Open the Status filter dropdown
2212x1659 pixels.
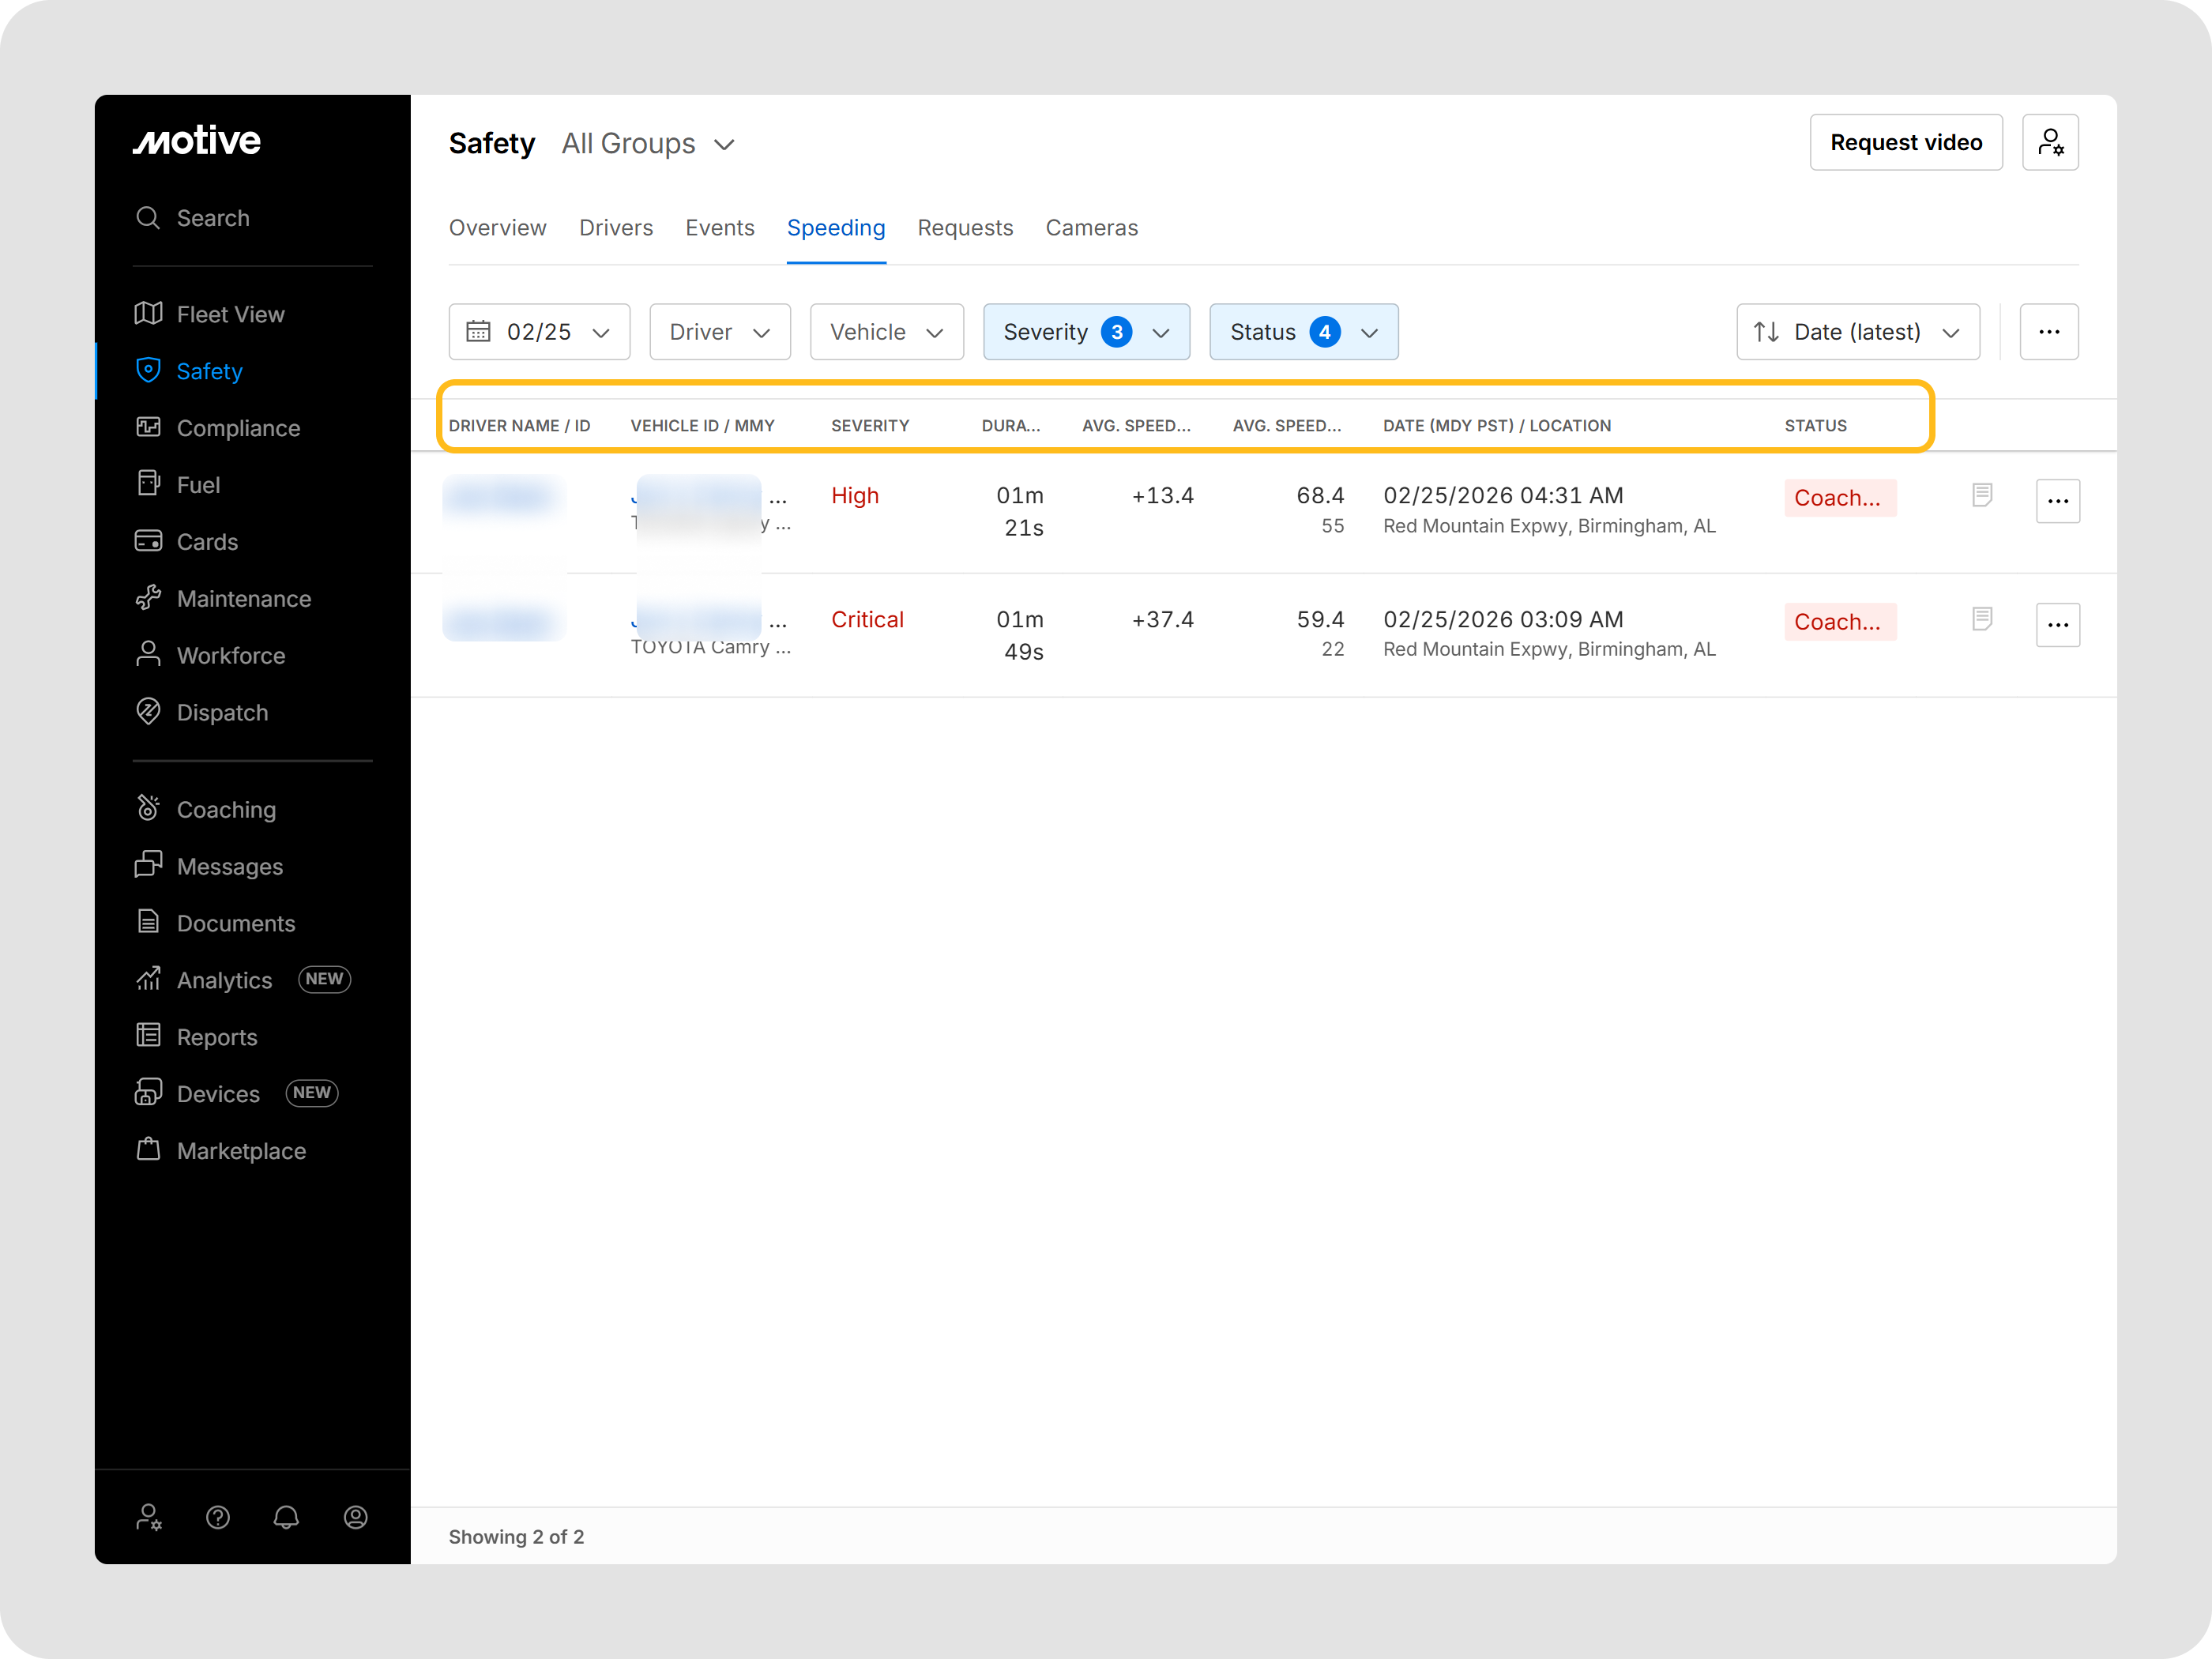pos(1303,332)
